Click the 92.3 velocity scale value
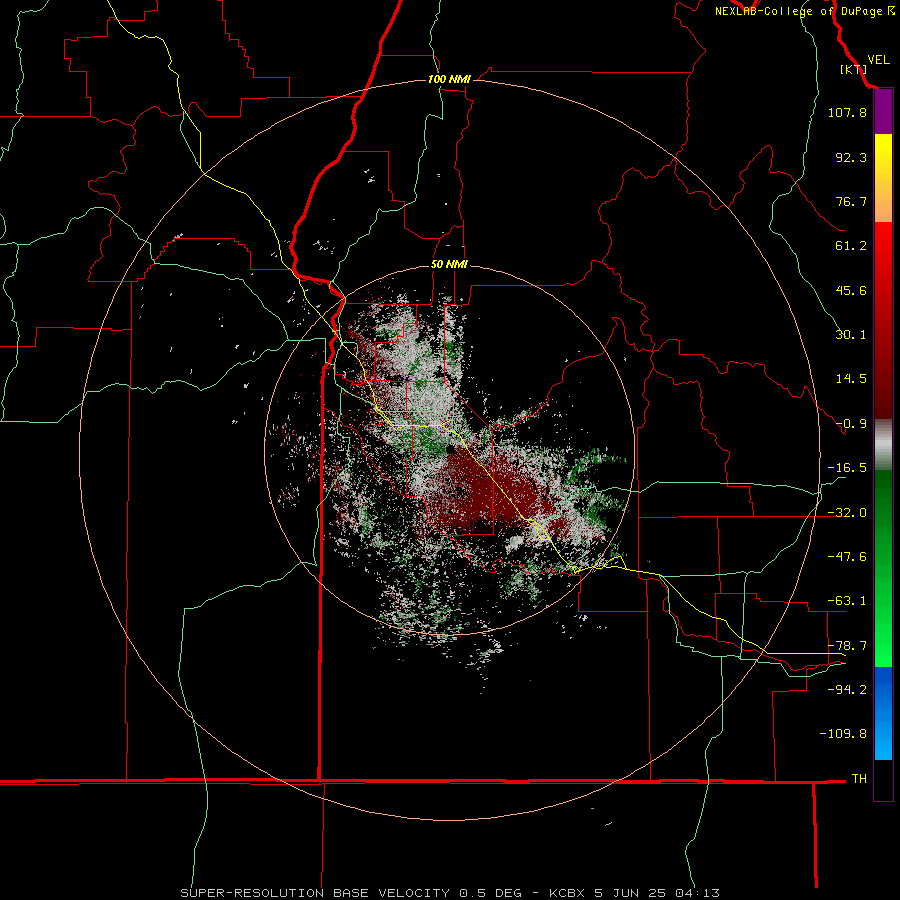 tap(851, 157)
